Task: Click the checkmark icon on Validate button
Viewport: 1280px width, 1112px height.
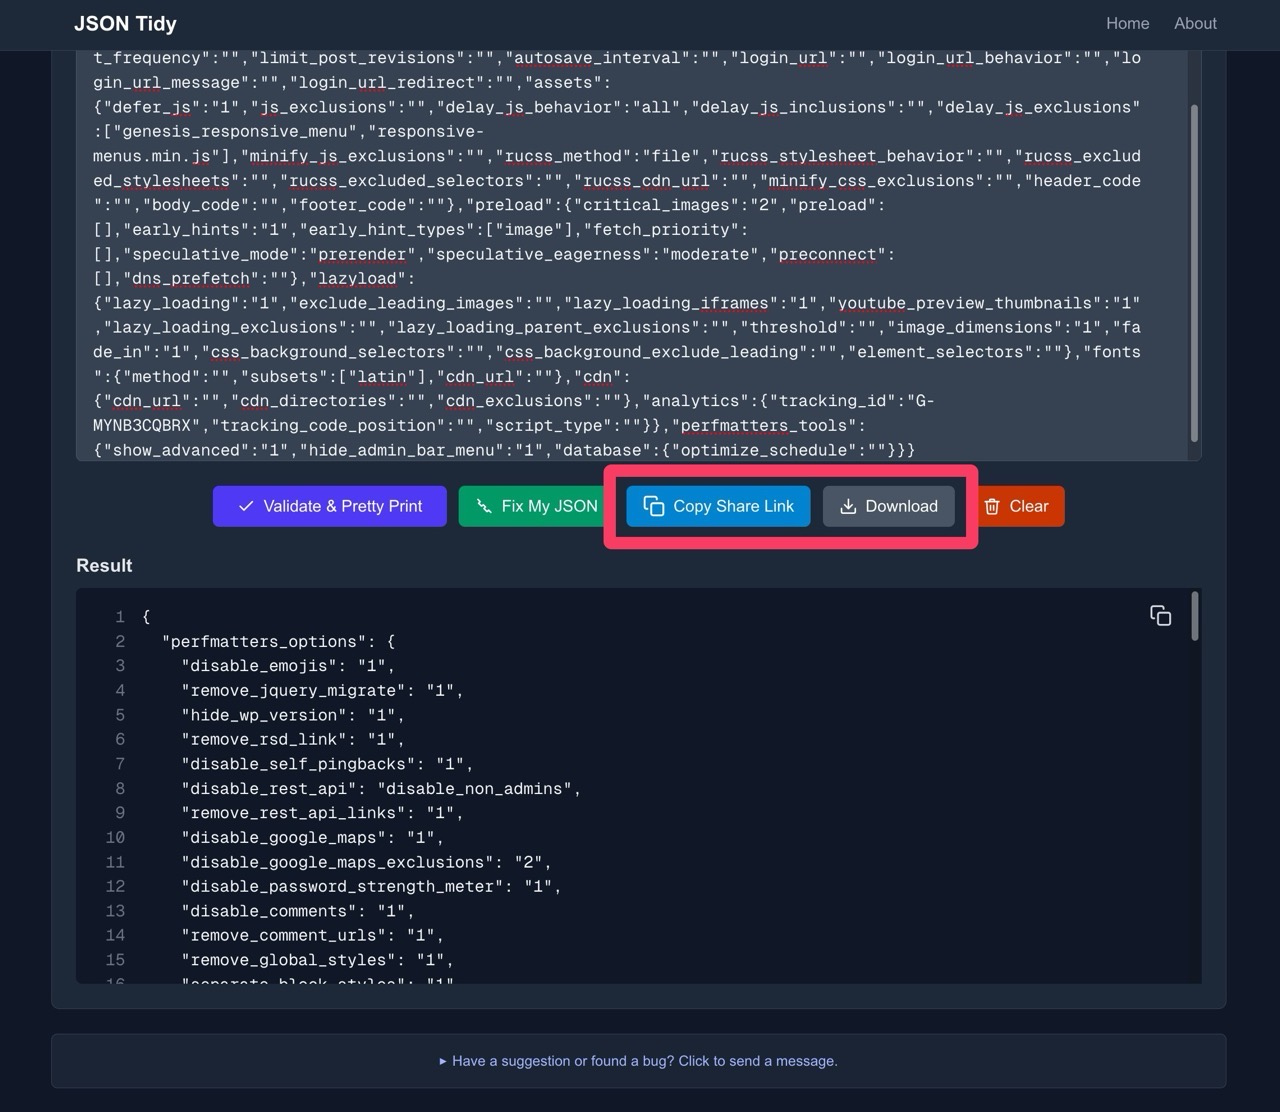Action: [x=246, y=506]
